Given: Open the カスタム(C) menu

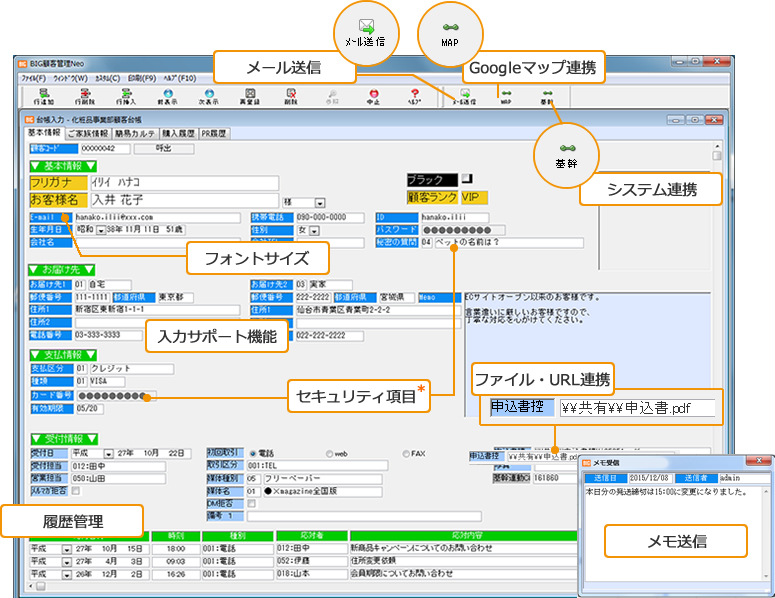Looking at the screenshot, I should [x=108, y=79].
